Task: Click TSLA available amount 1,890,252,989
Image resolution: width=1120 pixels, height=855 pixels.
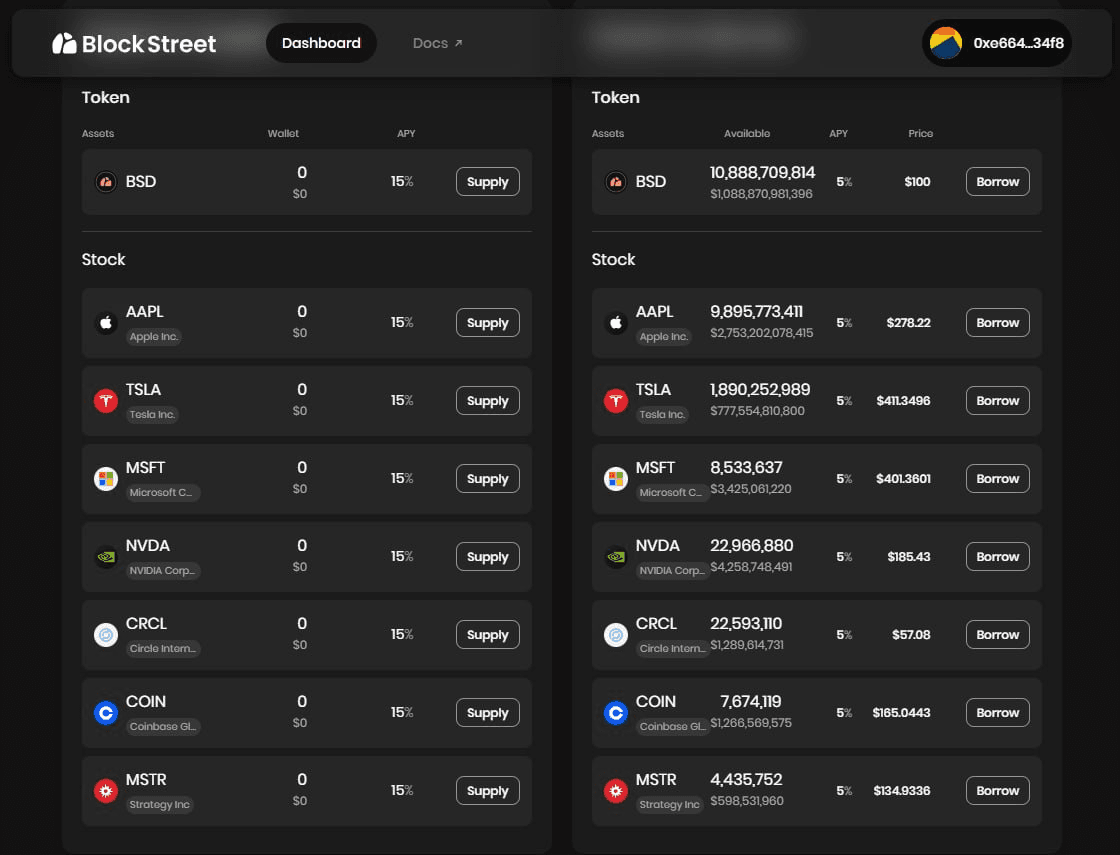Action: tap(760, 390)
